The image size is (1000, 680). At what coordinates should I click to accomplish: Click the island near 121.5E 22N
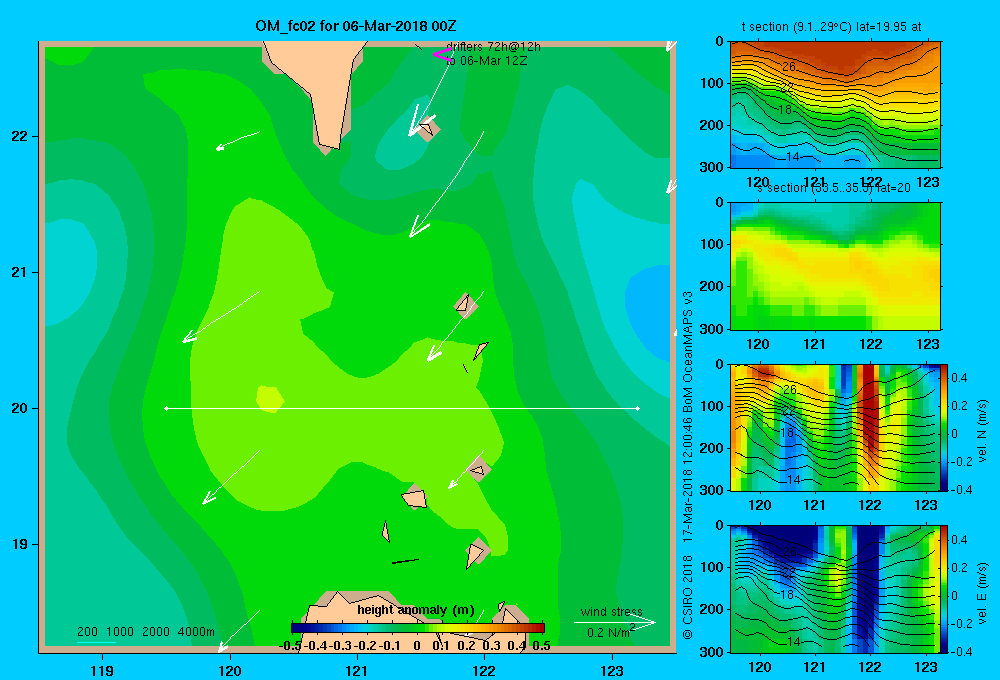tap(428, 128)
